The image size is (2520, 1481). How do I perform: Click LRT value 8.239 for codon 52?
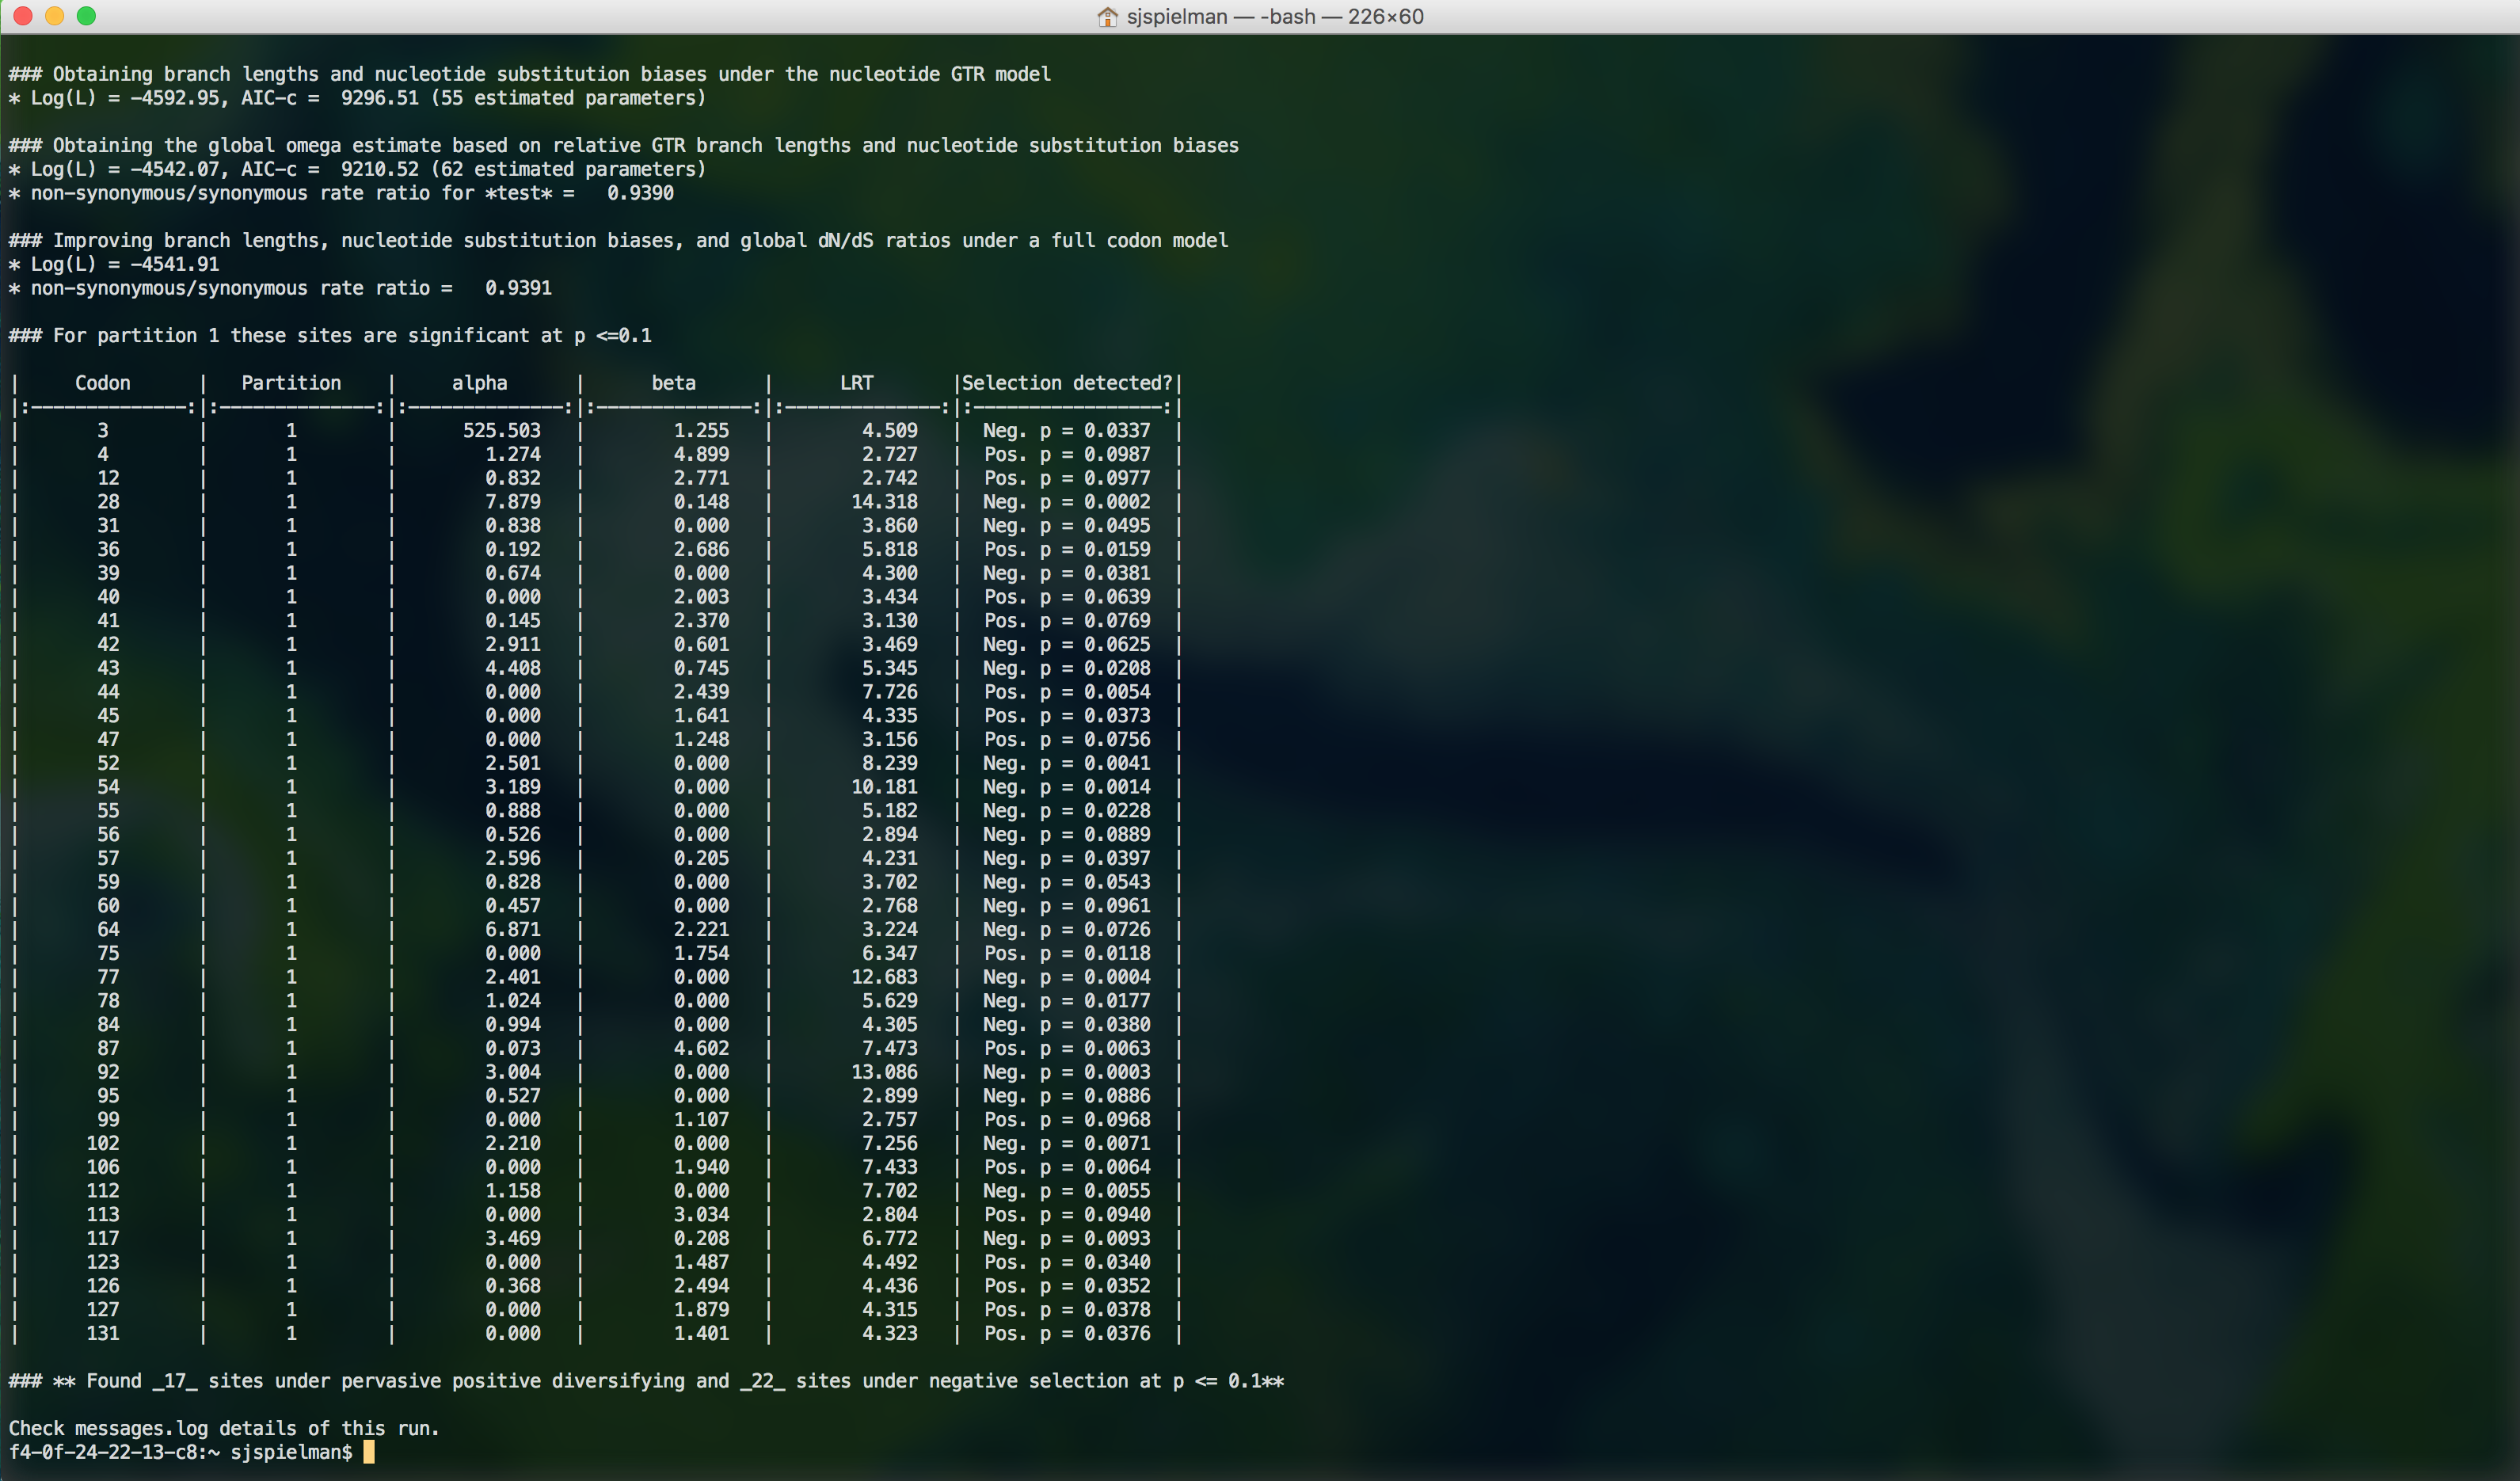(x=890, y=763)
